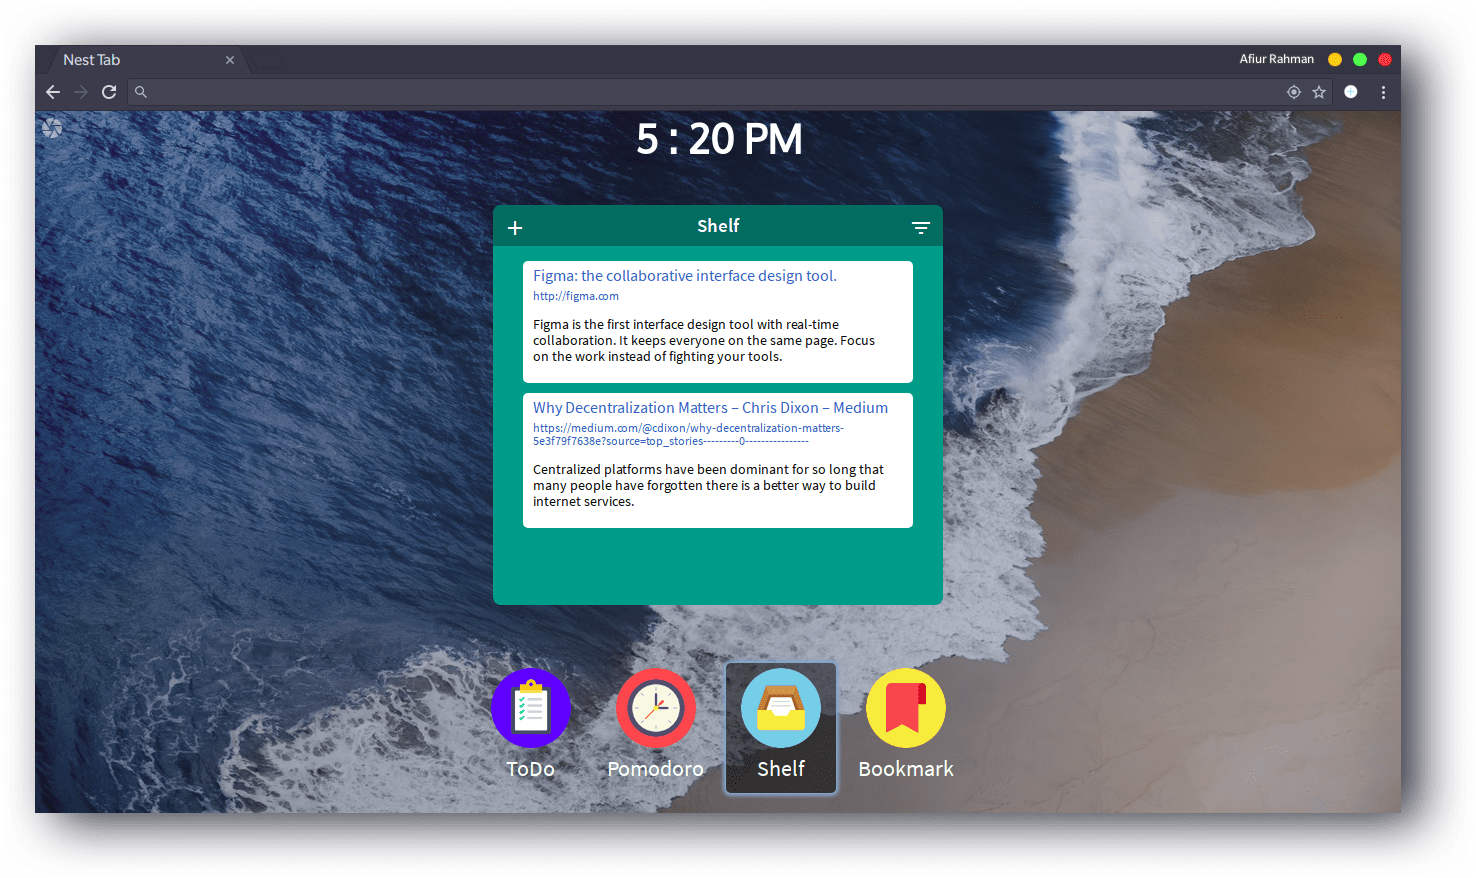Click the aperture icon at wallpaper corner

click(x=52, y=128)
